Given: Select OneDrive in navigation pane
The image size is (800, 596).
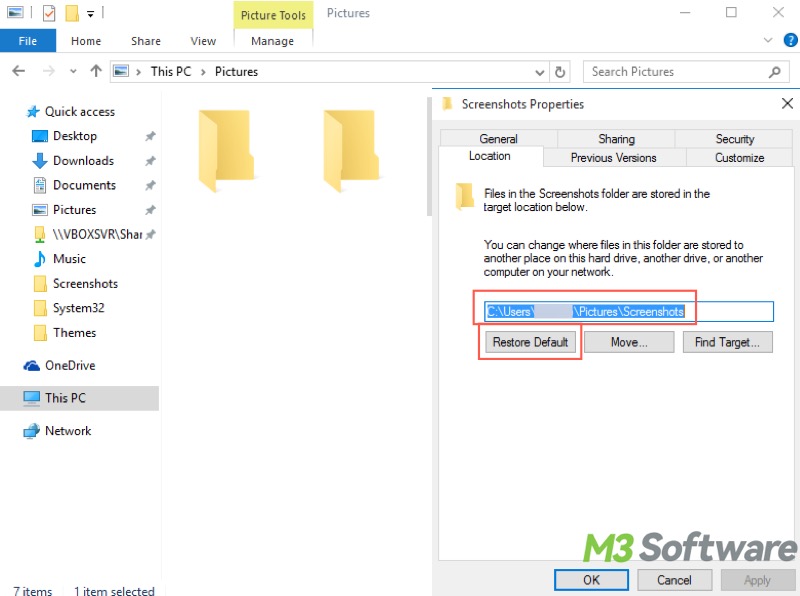Looking at the screenshot, I should [70, 365].
